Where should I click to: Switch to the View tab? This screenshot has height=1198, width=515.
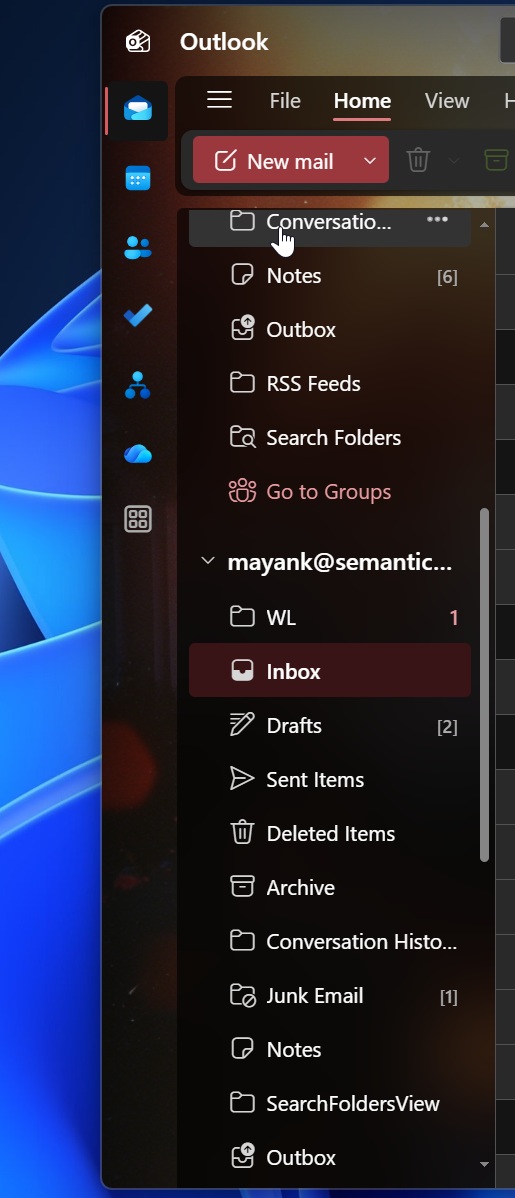447,101
